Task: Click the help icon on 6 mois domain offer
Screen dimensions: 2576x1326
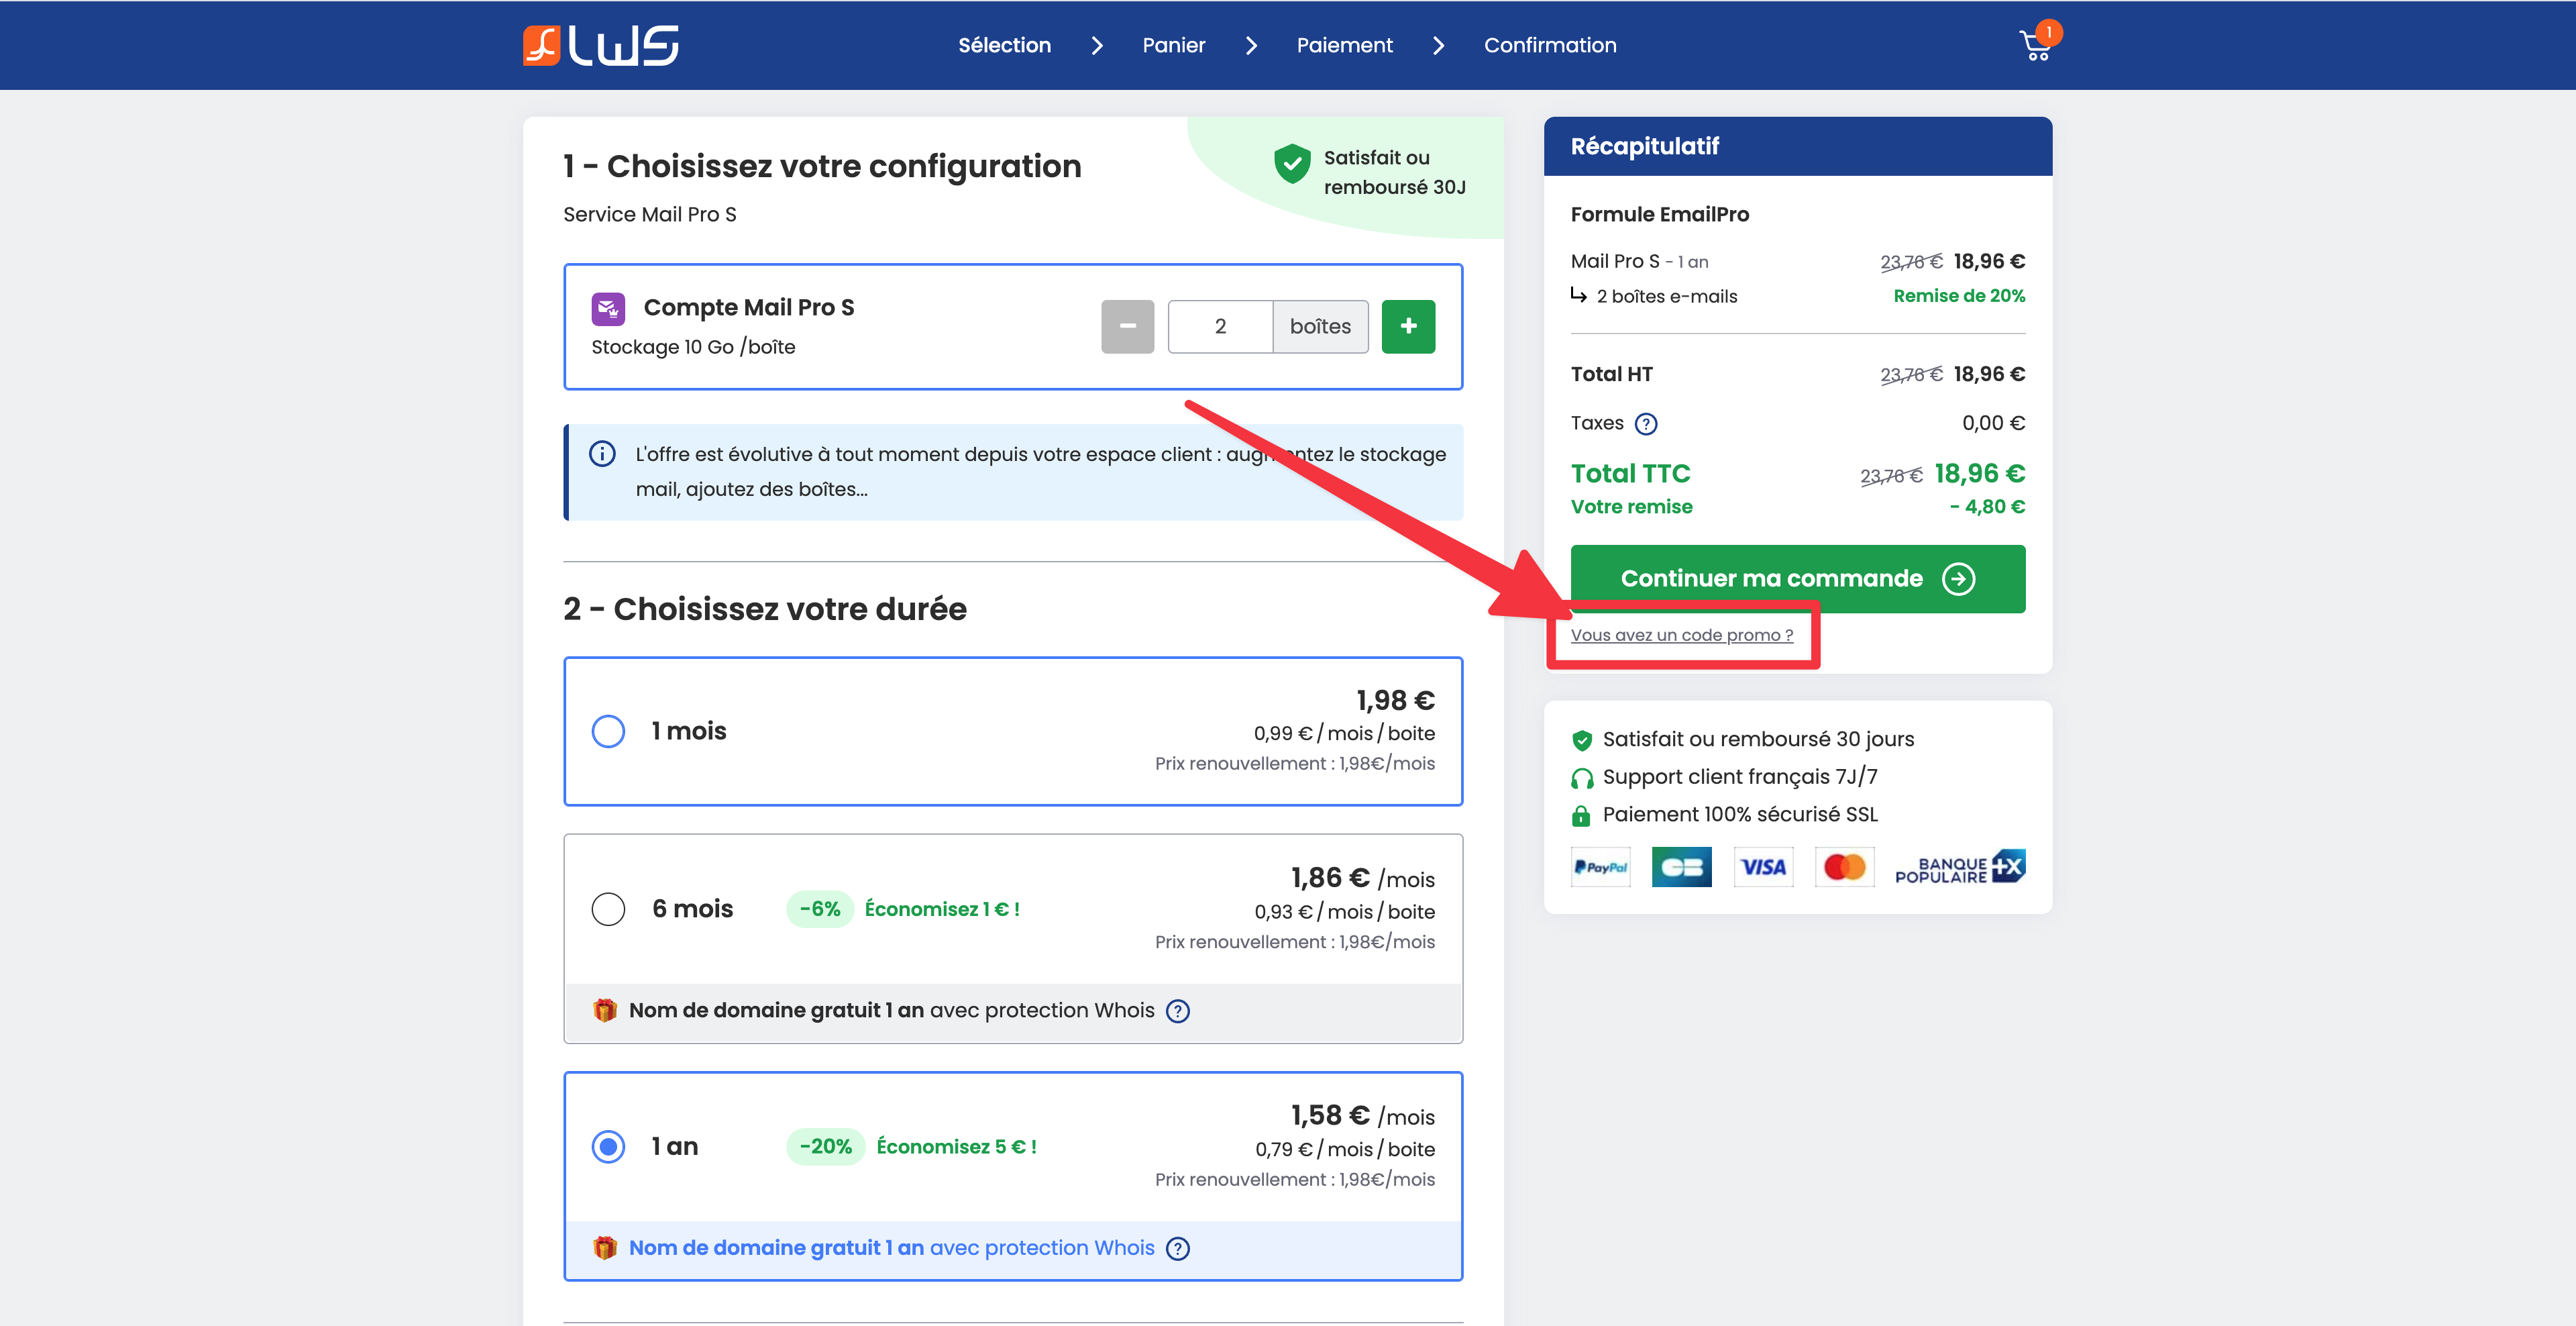Action: [x=1178, y=1011]
